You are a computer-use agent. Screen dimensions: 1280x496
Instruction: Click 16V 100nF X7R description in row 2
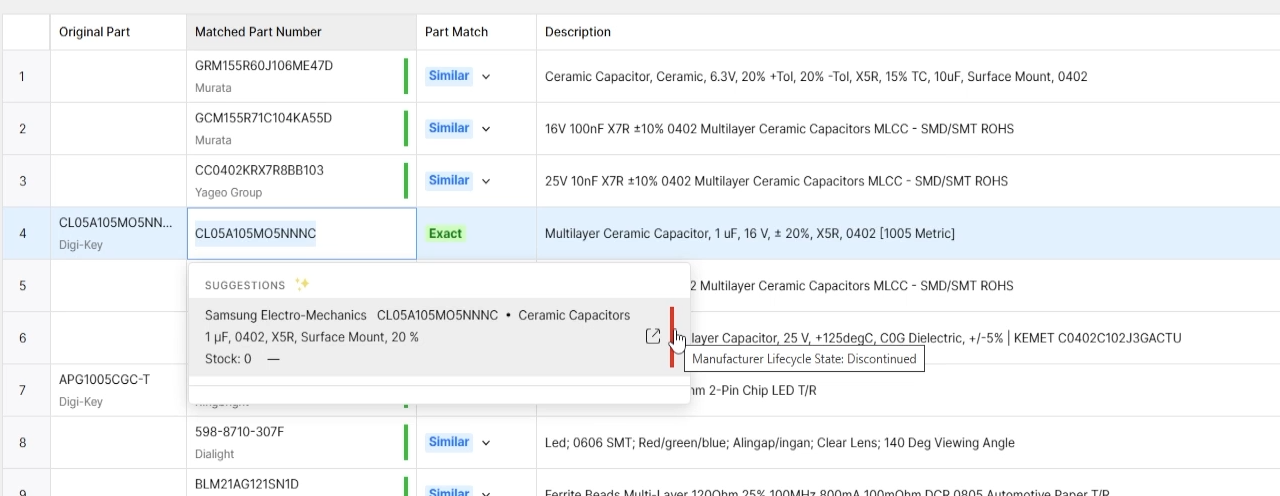(779, 129)
